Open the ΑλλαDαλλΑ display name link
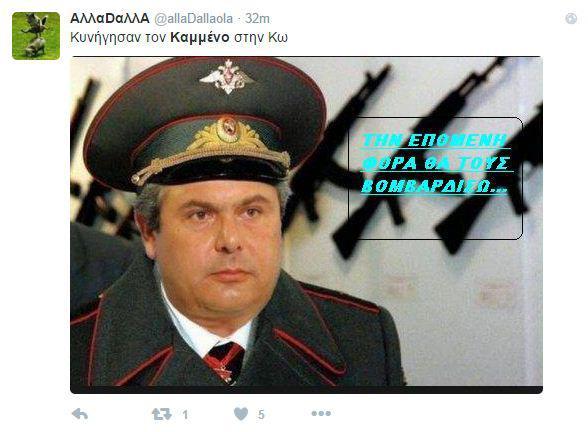The width and height of the screenshot is (588, 432). [x=110, y=18]
